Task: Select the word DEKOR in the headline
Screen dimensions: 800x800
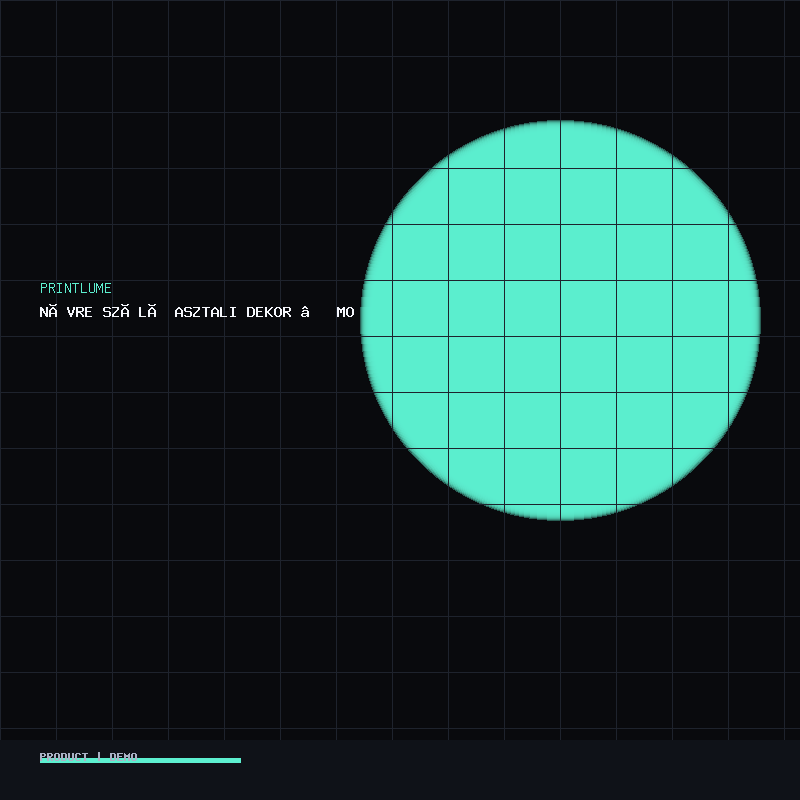Action: [x=269, y=312]
